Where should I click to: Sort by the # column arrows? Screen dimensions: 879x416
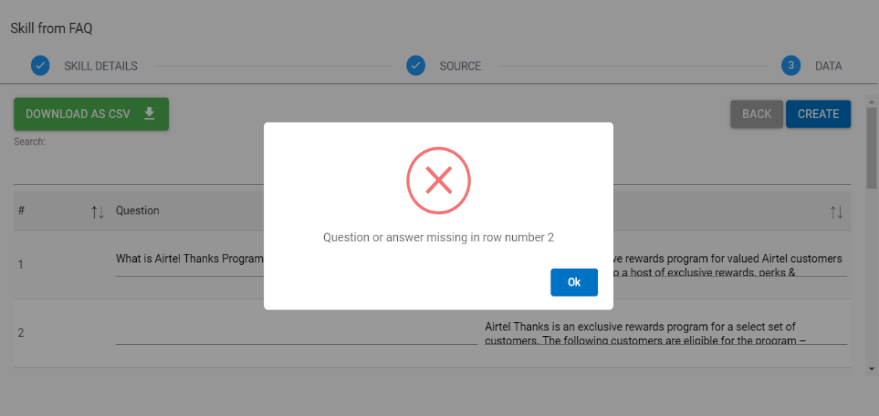pos(97,211)
